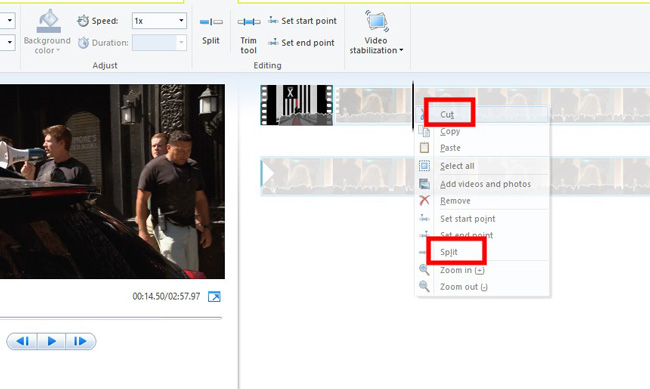Step to the previous frame

(x=22, y=341)
